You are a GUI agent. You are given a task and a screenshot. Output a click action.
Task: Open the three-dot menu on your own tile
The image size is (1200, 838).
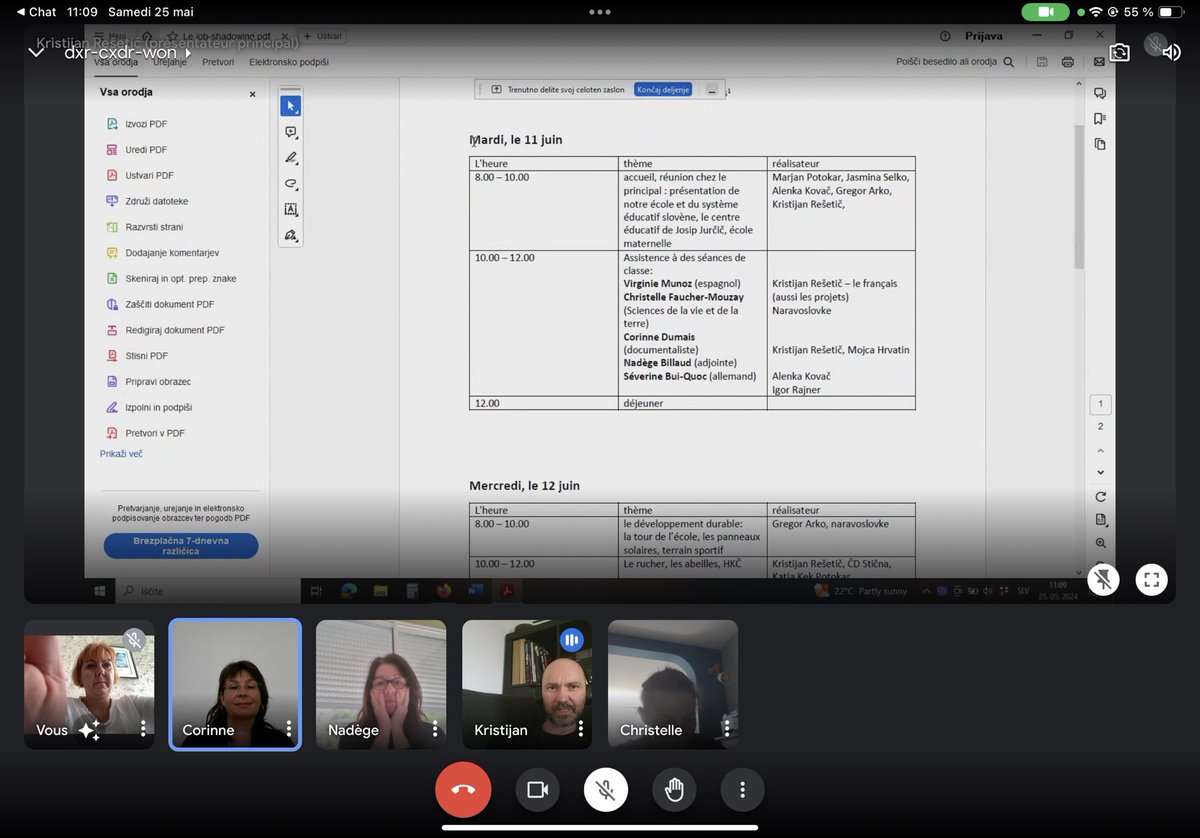[143, 729]
